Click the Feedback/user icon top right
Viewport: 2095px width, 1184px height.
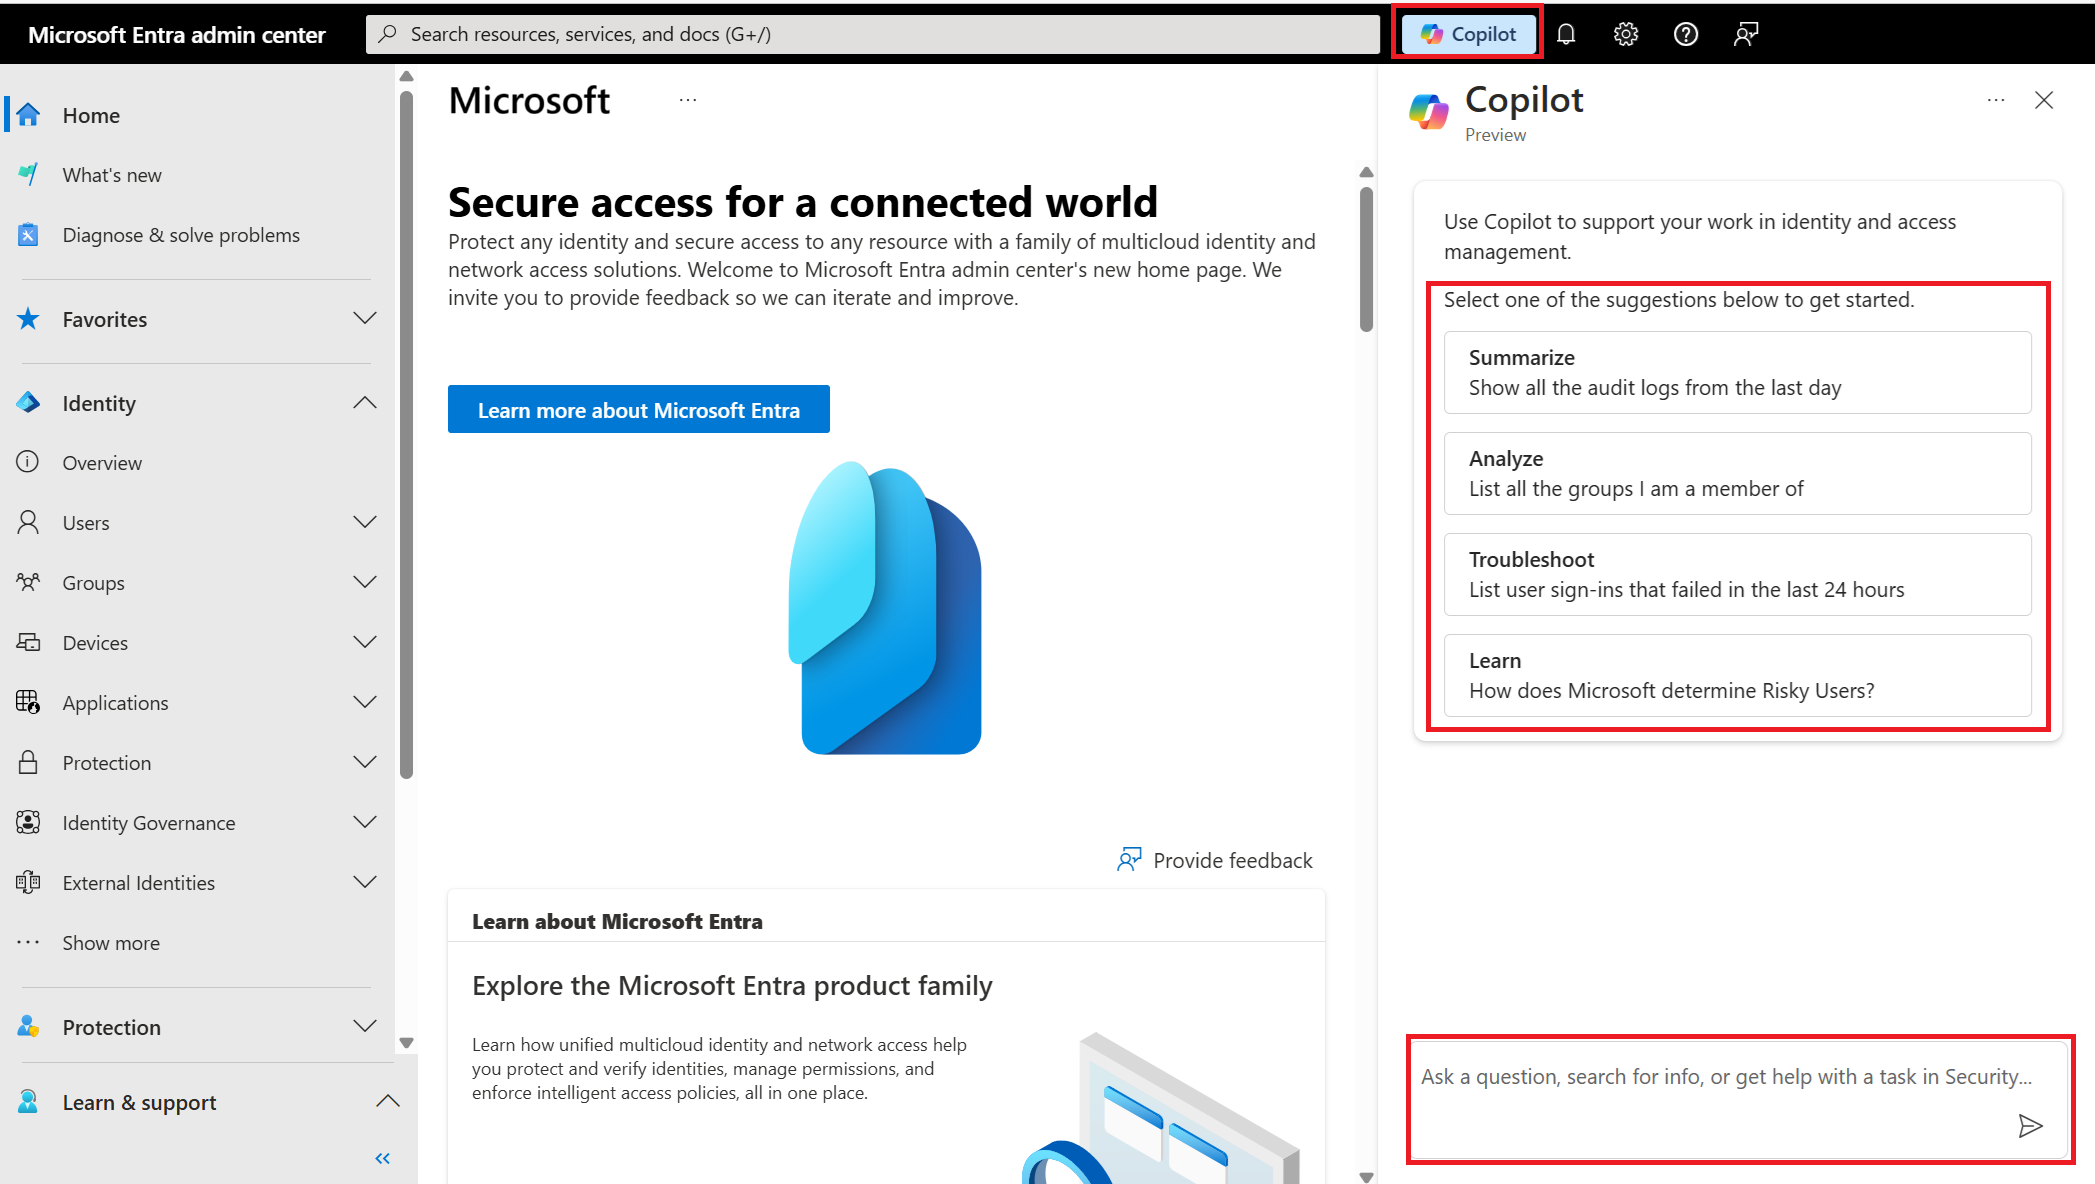pyautogui.click(x=1745, y=32)
